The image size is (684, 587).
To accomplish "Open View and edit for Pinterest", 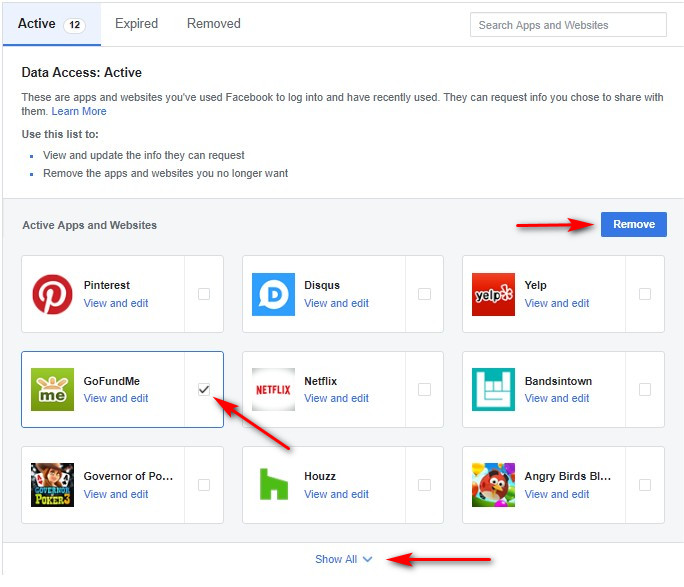I will (x=116, y=303).
